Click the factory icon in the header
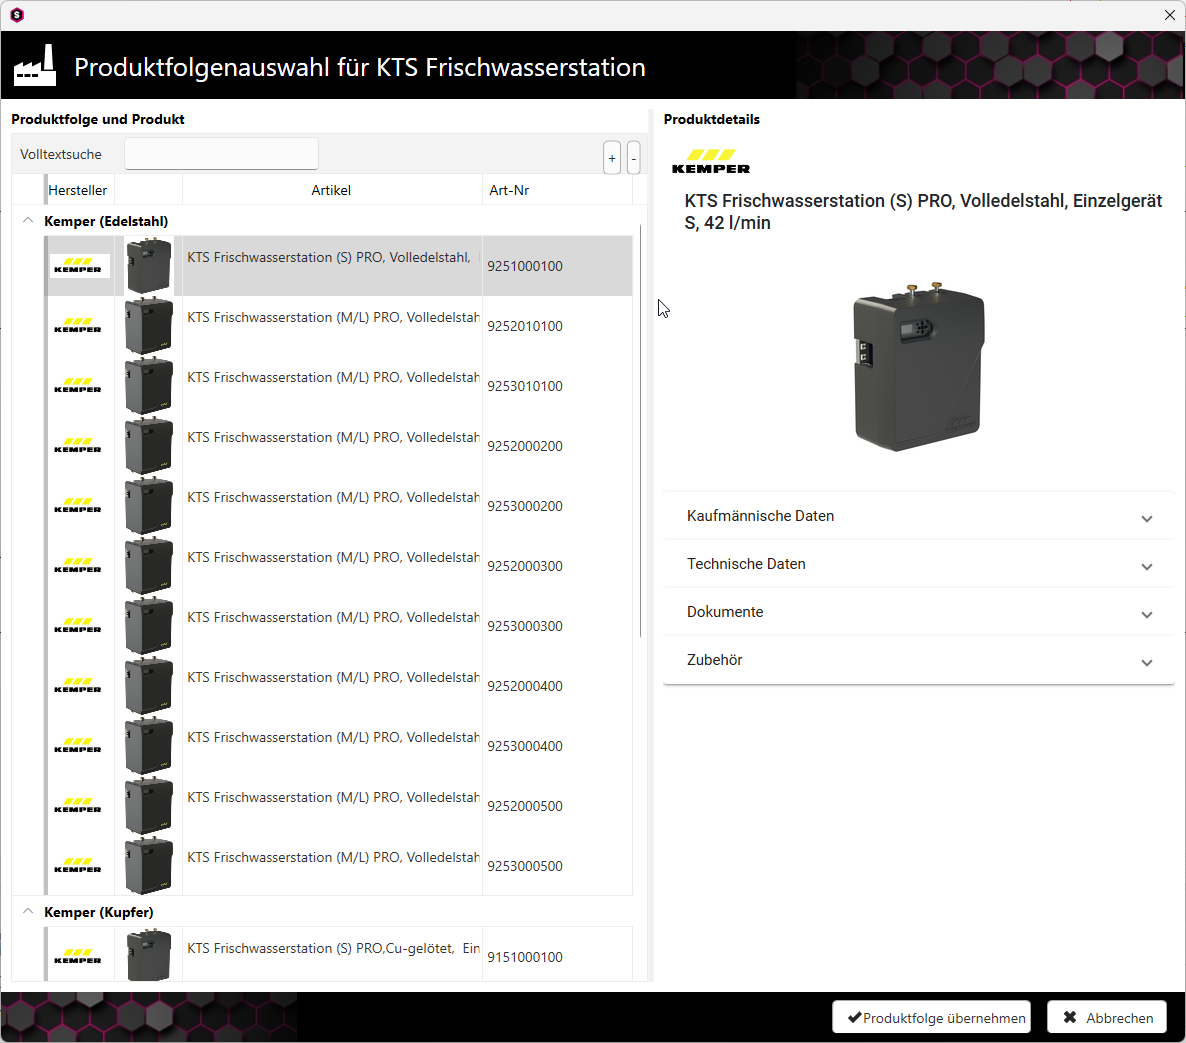Viewport: 1186px width, 1043px height. (x=35, y=66)
